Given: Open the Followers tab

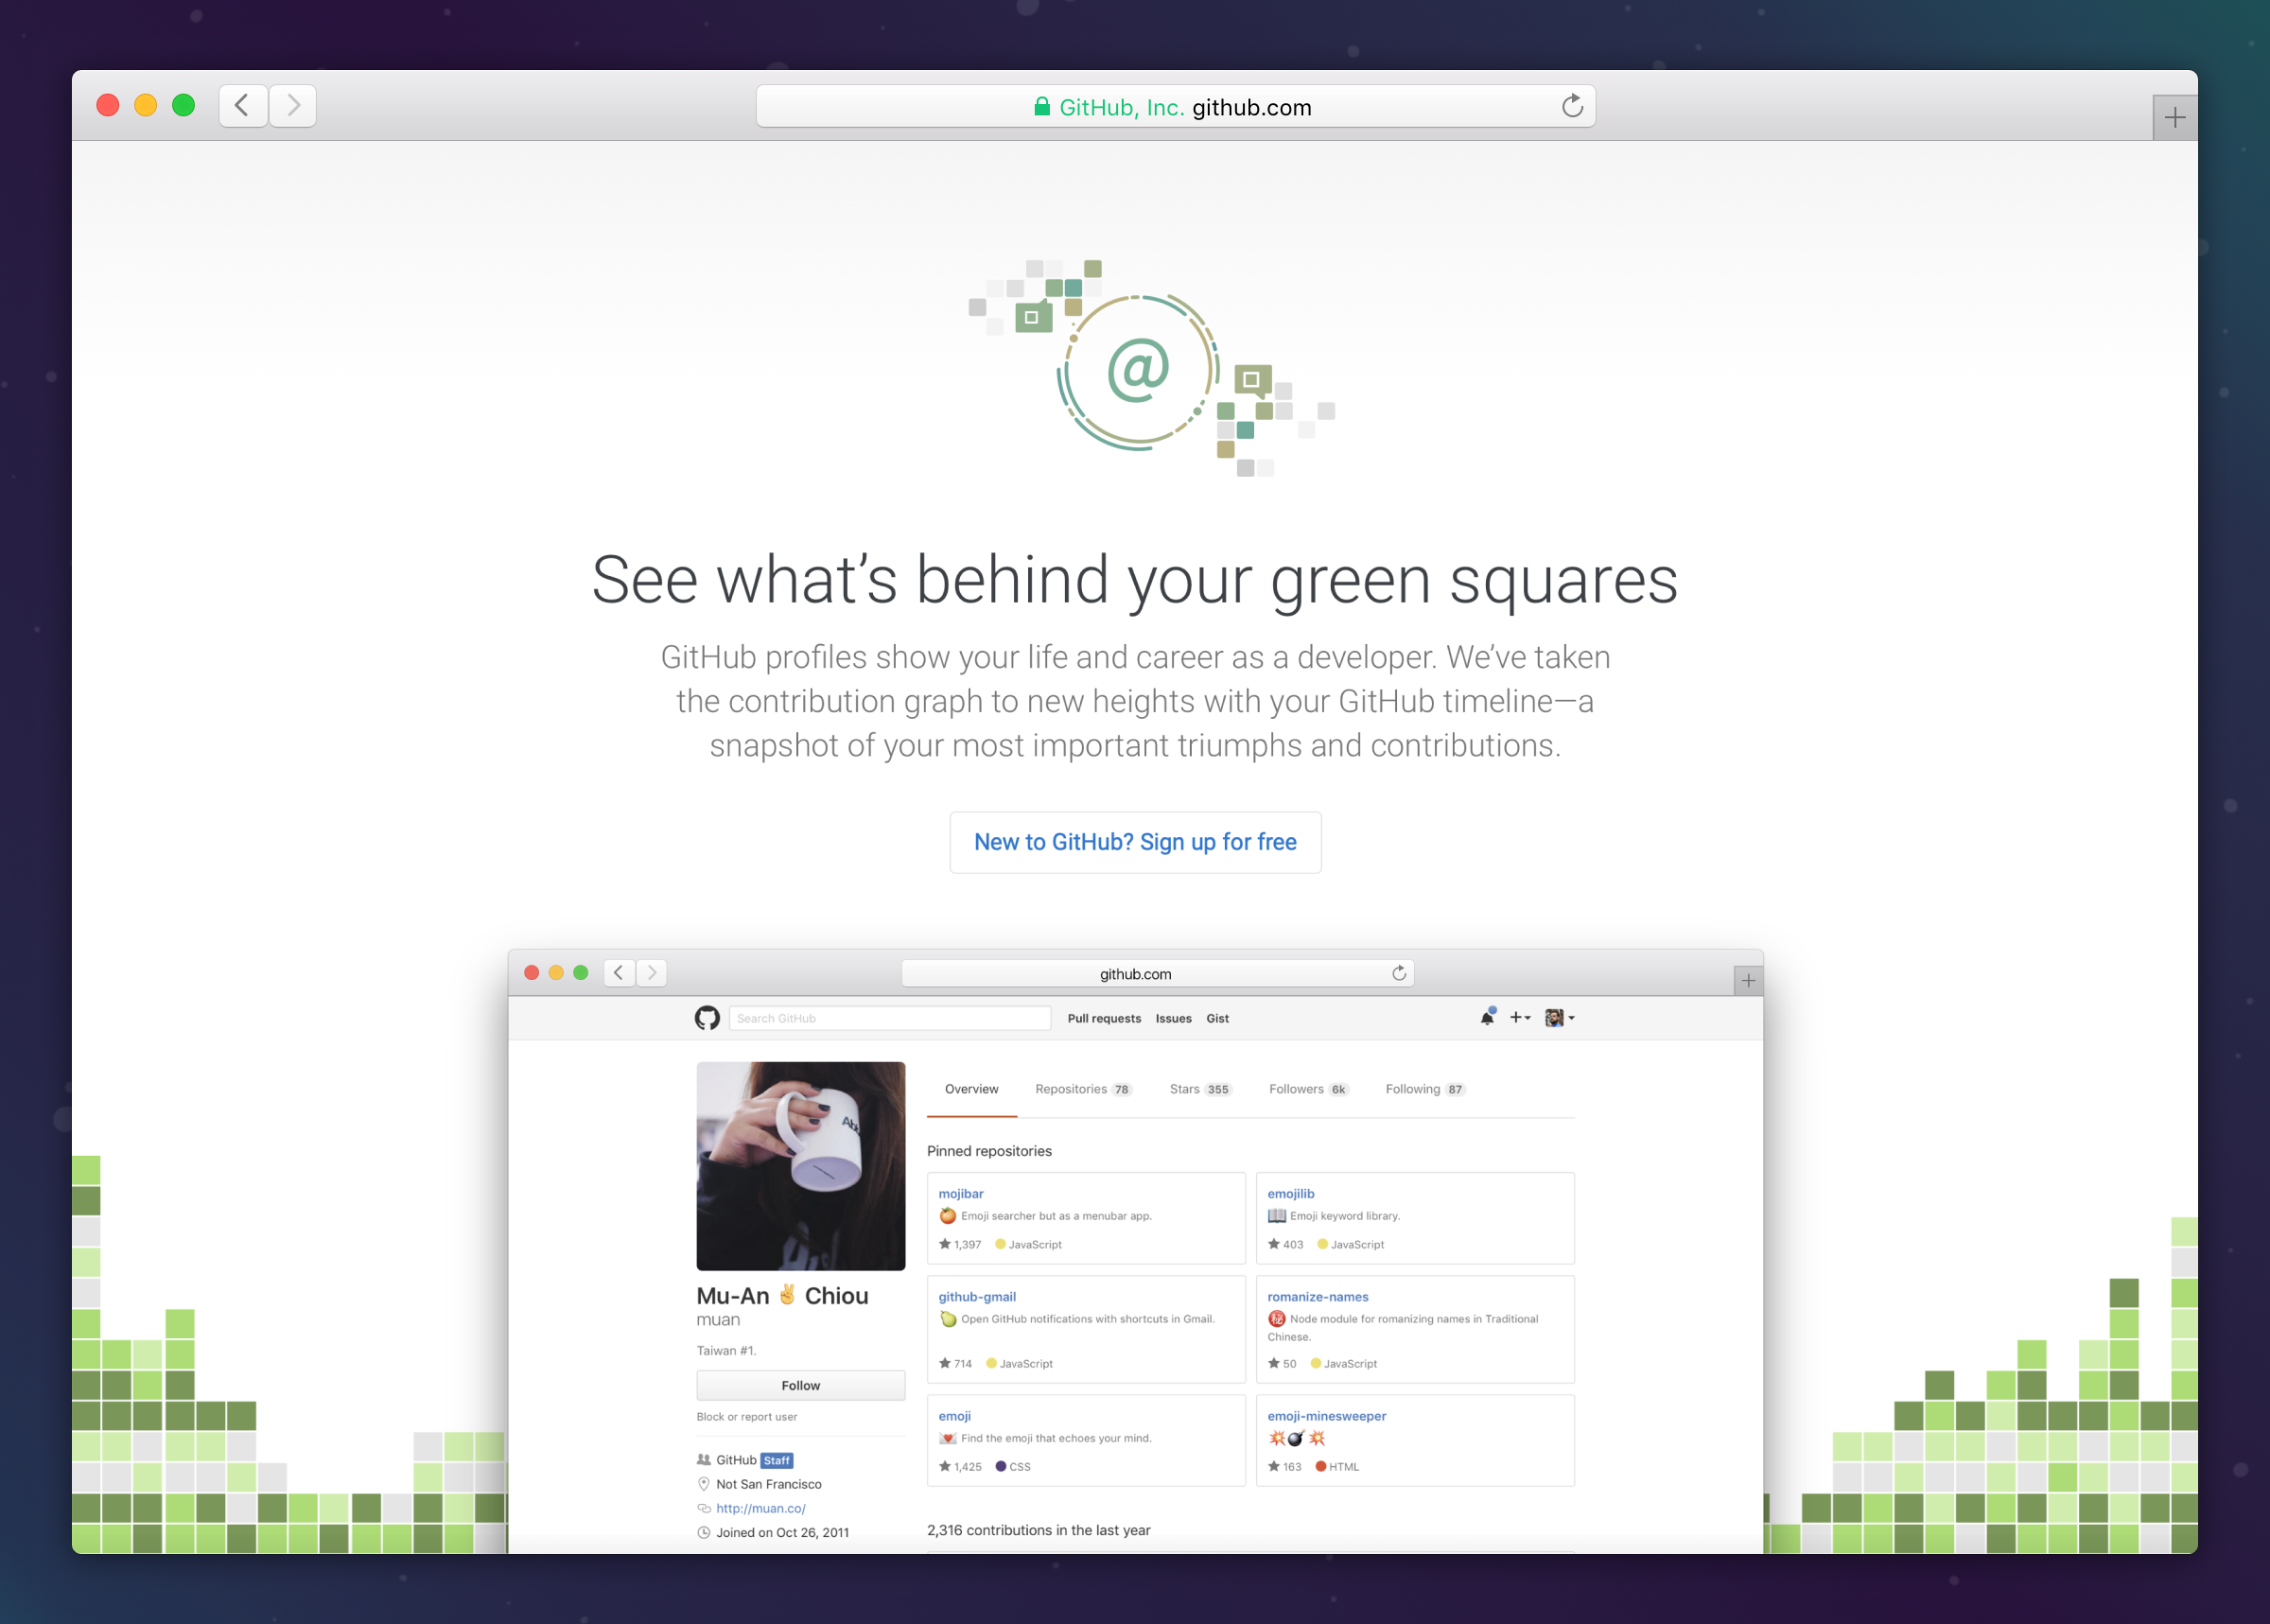Looking at the screenshot, I should tap(1296, 1089).
